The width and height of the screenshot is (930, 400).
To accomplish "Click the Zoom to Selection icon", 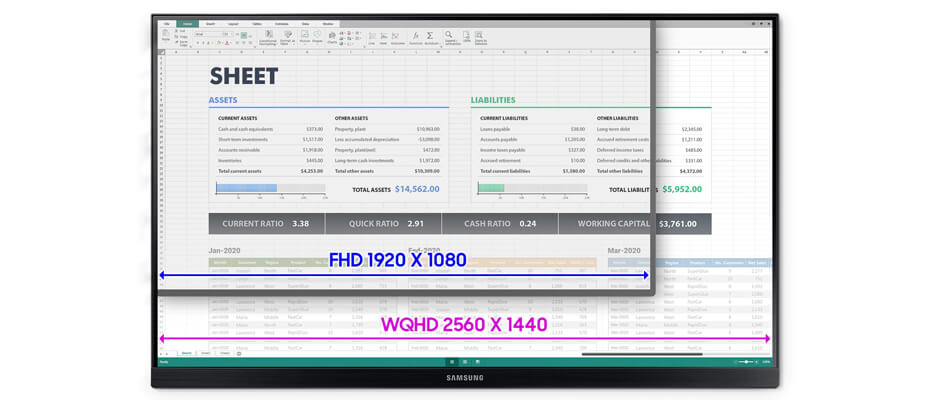I will (479, 36).
